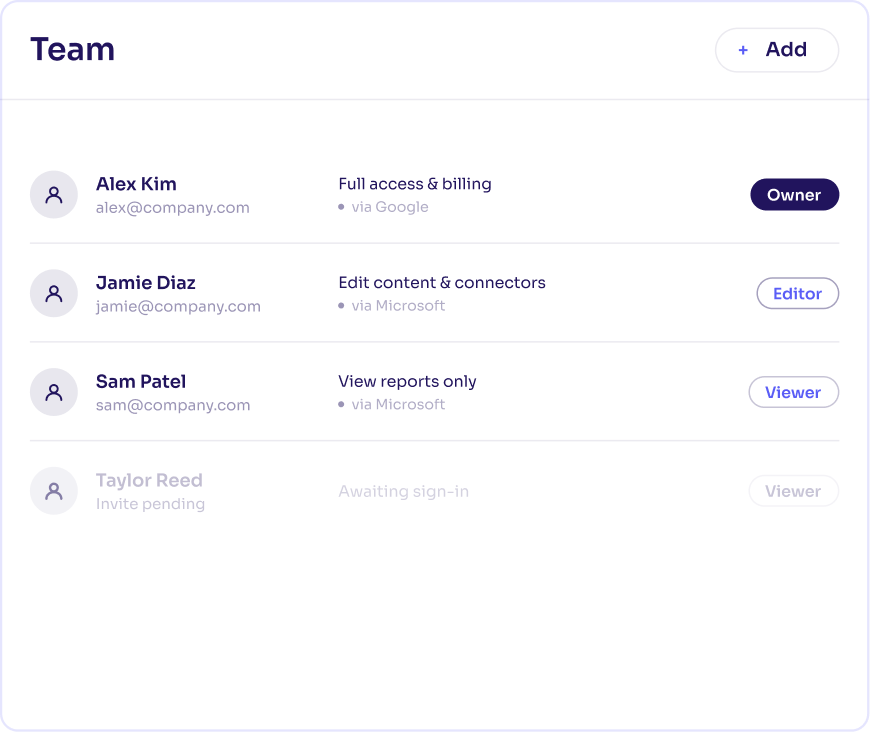This screenshot has width=870, height=732.
Task: Select the Taylor Reed name
Action: click(149, 480)
